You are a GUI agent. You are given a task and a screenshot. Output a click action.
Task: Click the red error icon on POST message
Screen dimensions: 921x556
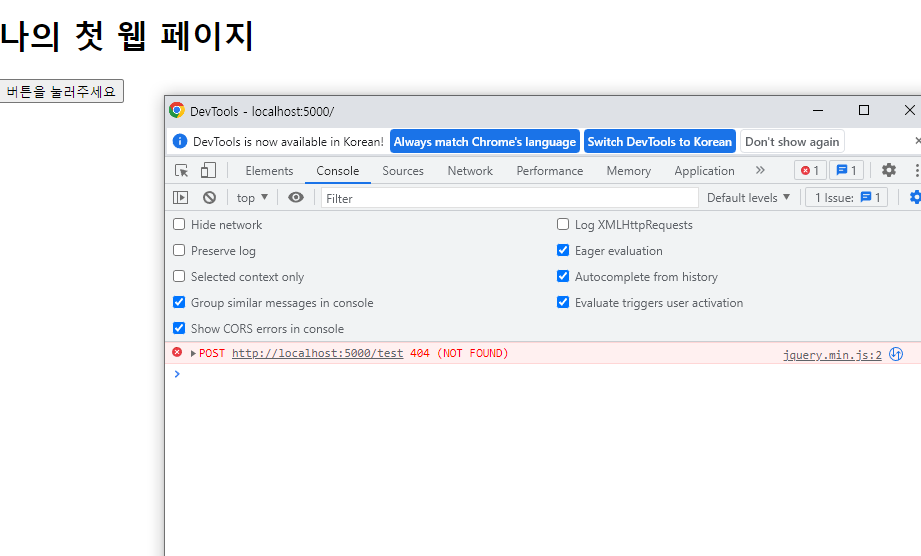[177, 352]
